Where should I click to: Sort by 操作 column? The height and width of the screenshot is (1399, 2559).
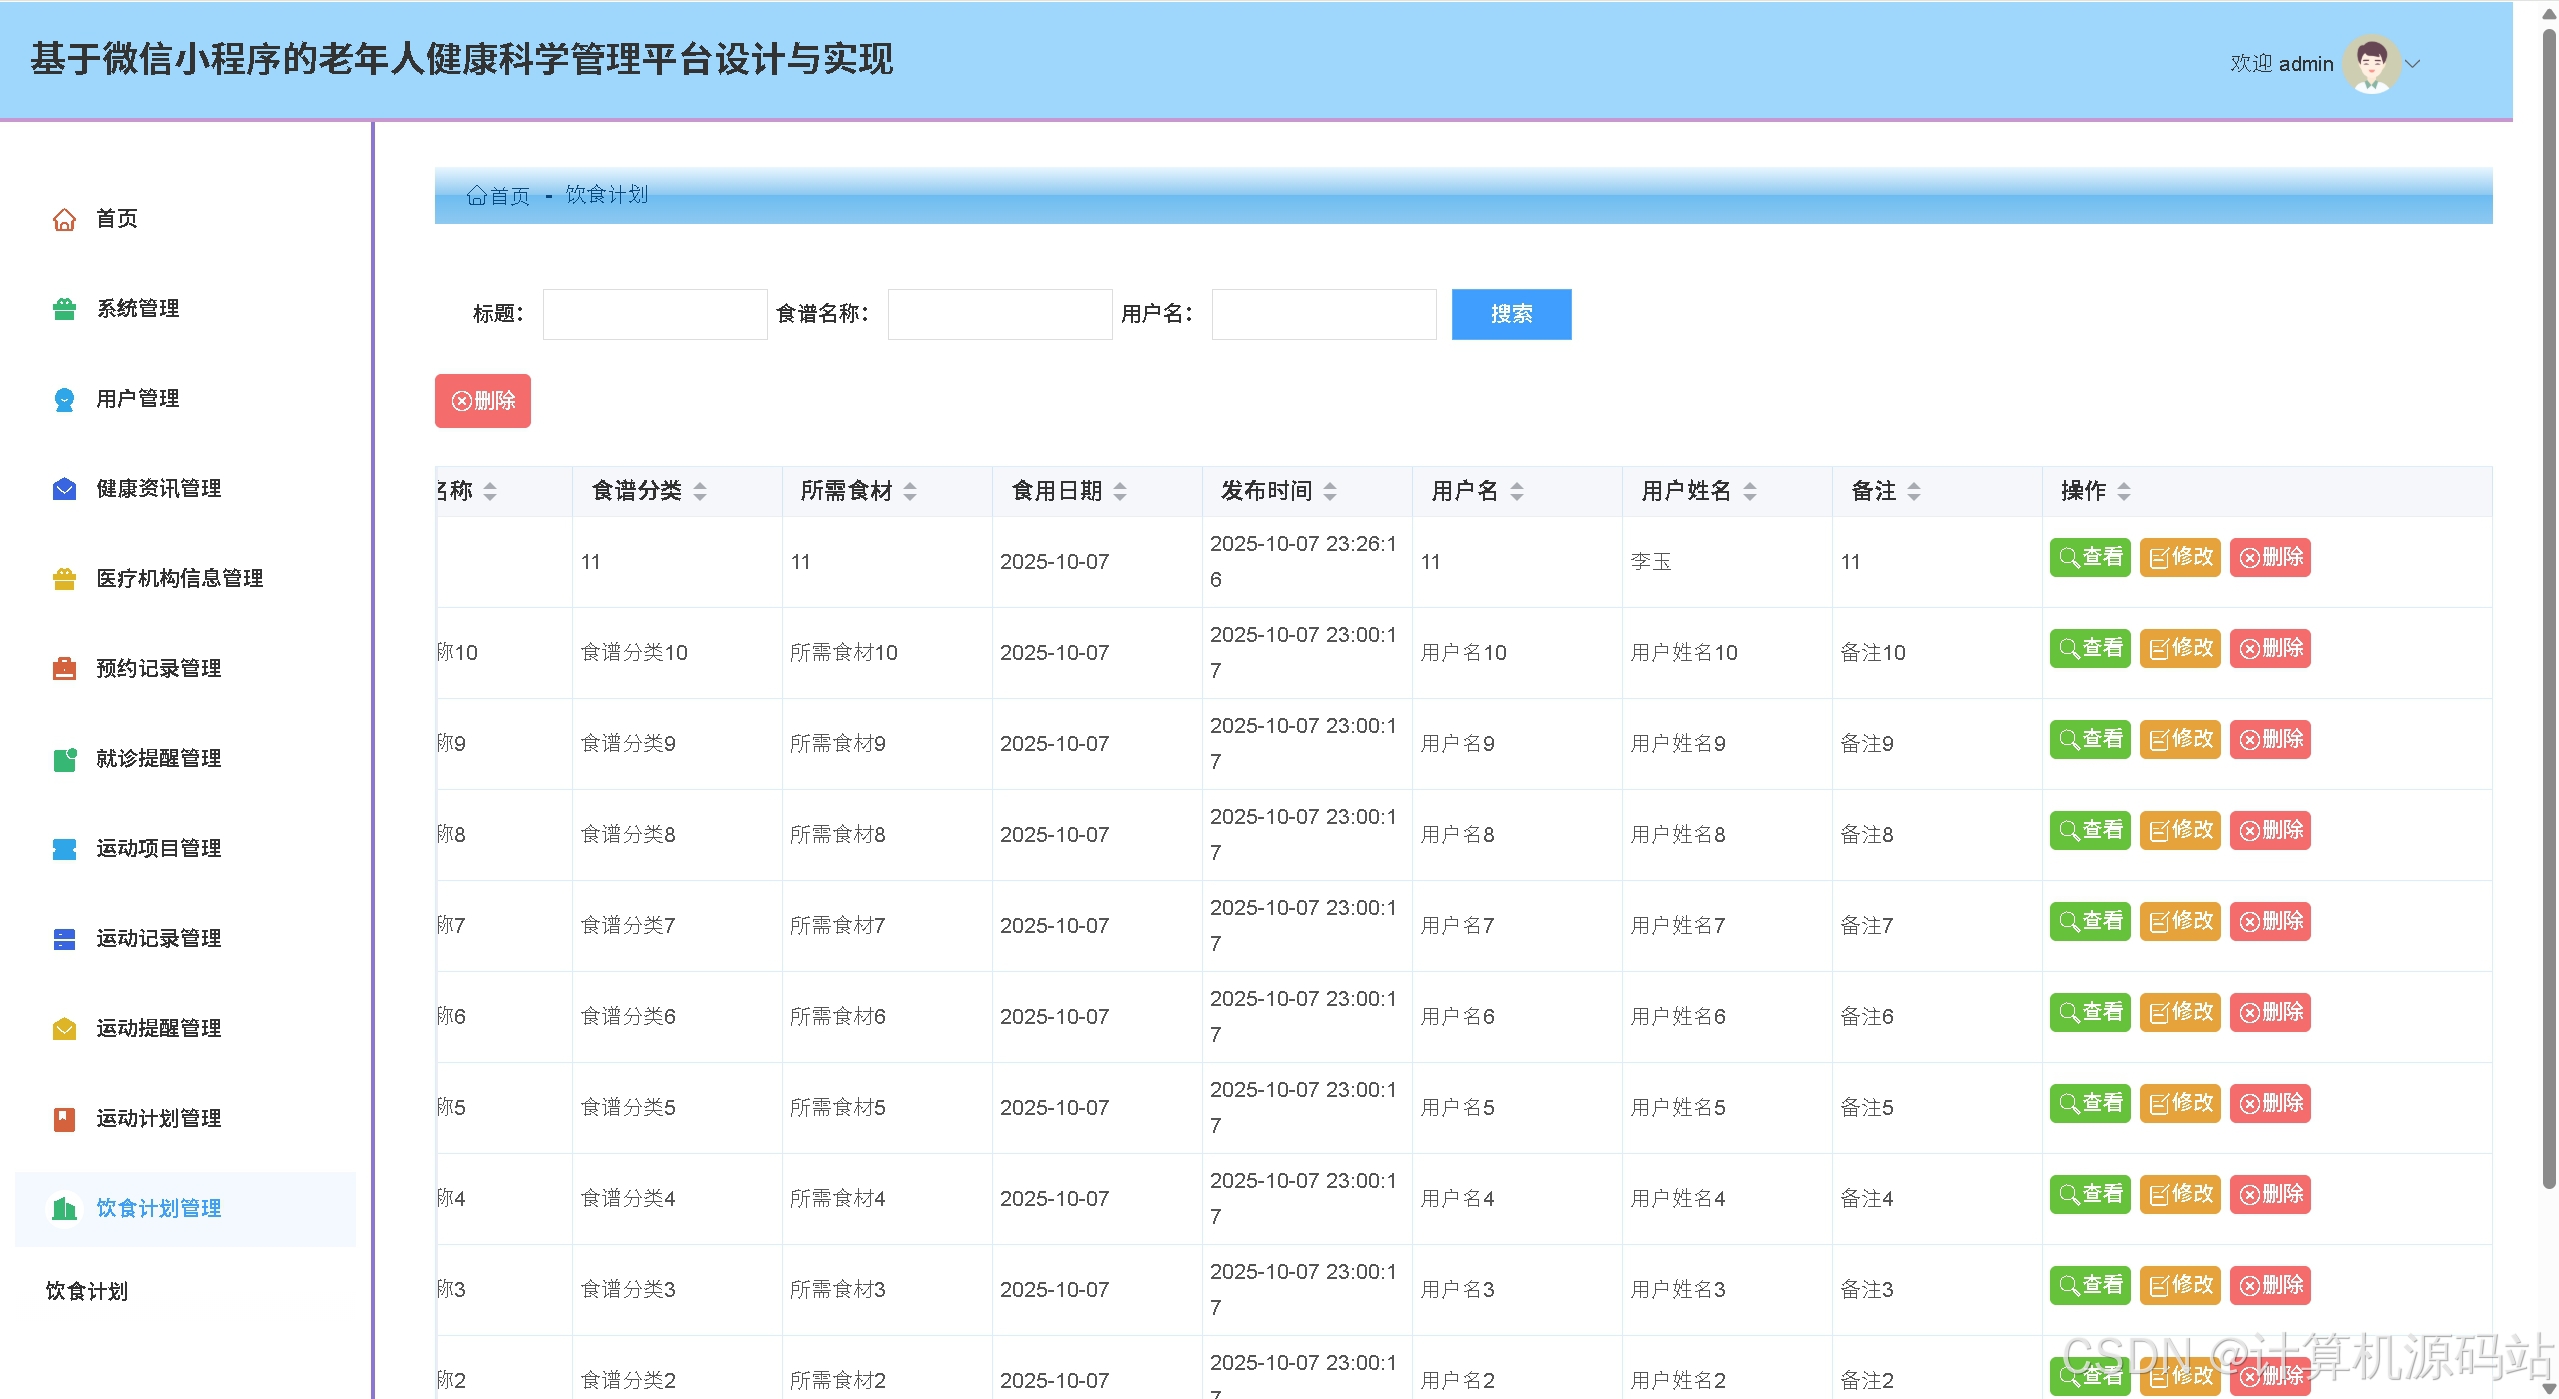point(2124,491)
